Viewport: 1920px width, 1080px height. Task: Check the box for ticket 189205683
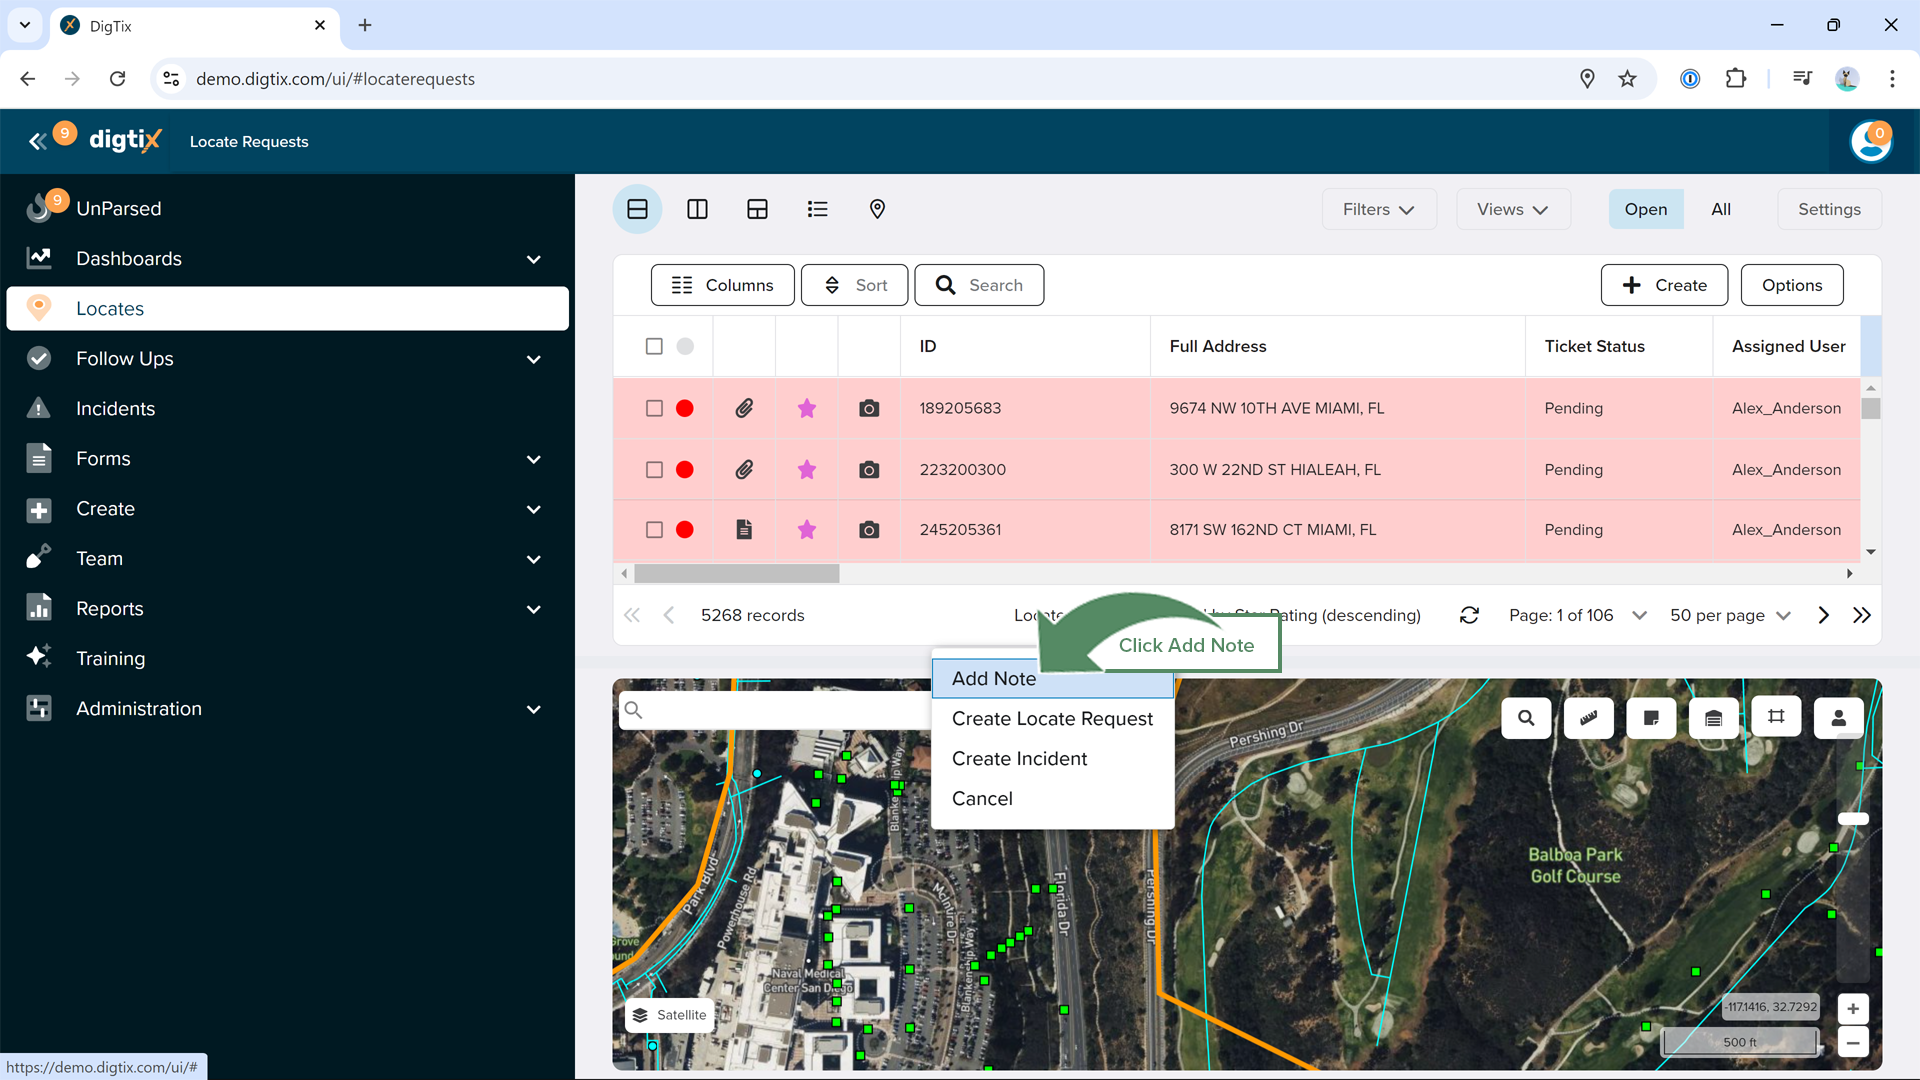654,408
